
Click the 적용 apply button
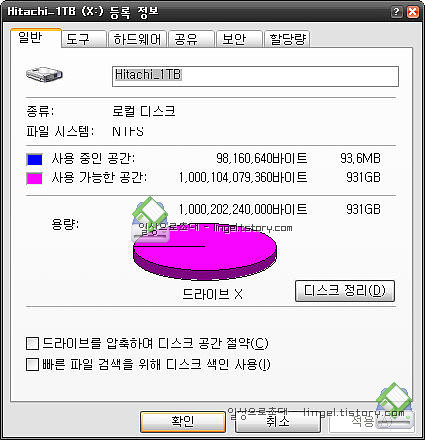point(371,422)
